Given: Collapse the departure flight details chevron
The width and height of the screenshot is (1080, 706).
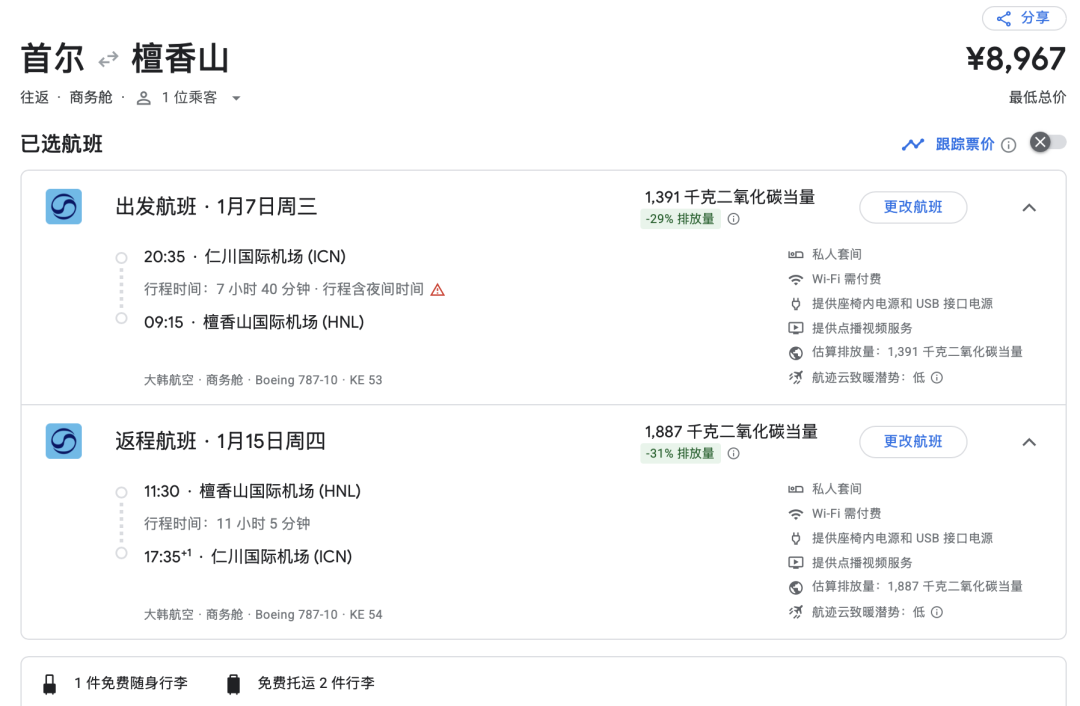Looking at the screenshot, I should point(1029,207).
